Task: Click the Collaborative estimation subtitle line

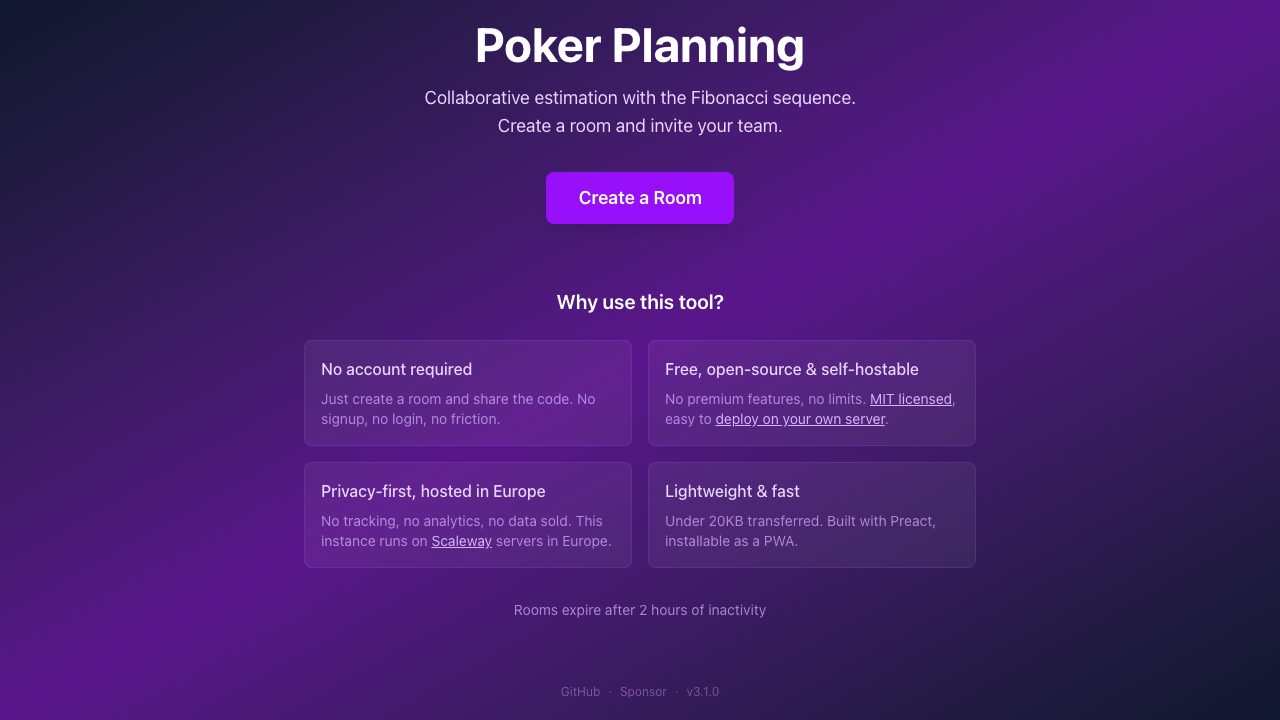Action: [x=640, y=98]
